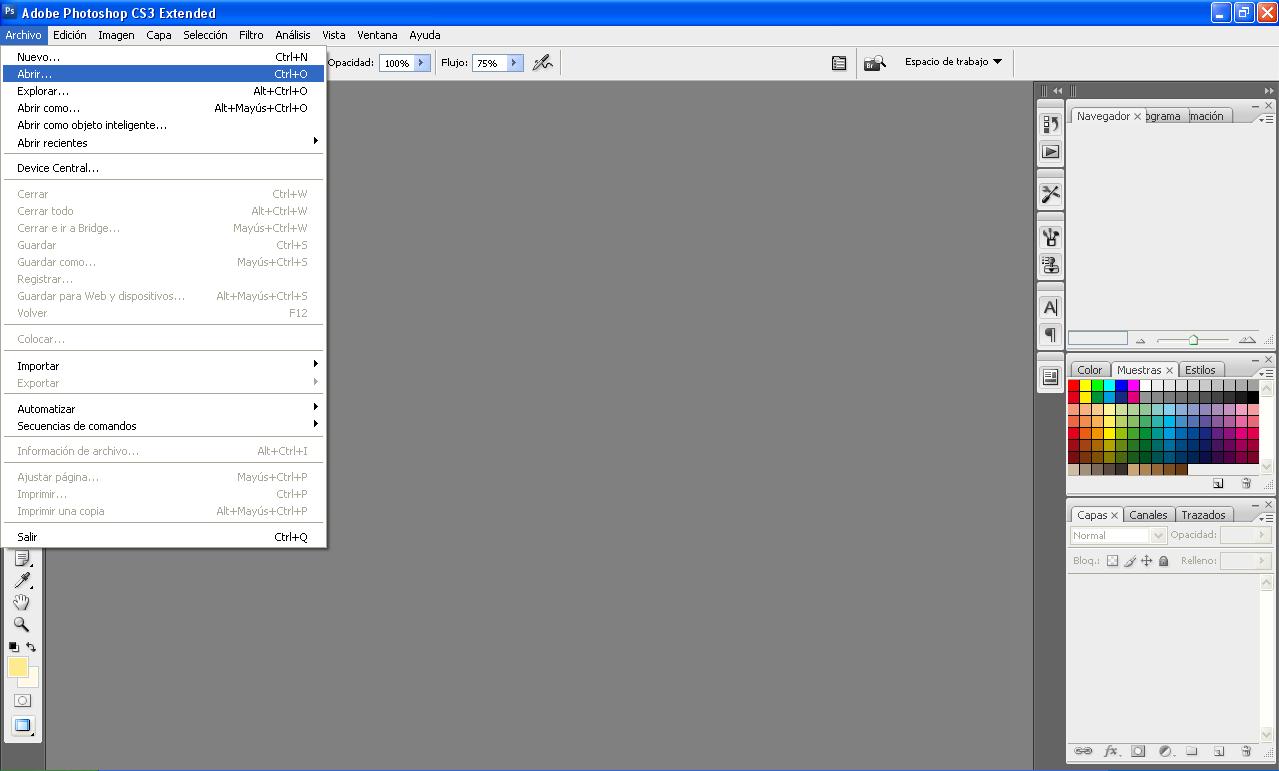
Task: Toggle lock all padlock in Capas
Action: pyautogui.click(x=1164, y=561)
